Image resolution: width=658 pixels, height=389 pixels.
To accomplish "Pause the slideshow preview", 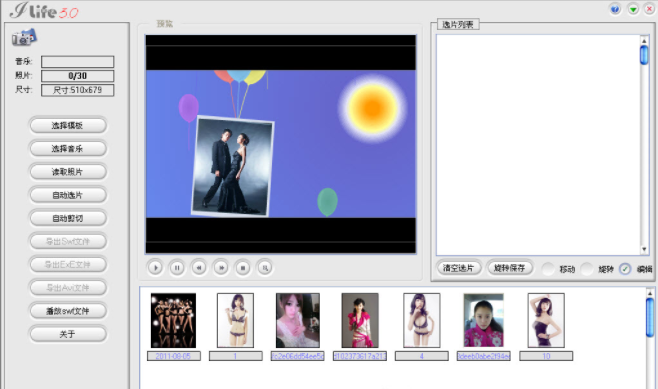I will tap(177, 267).
